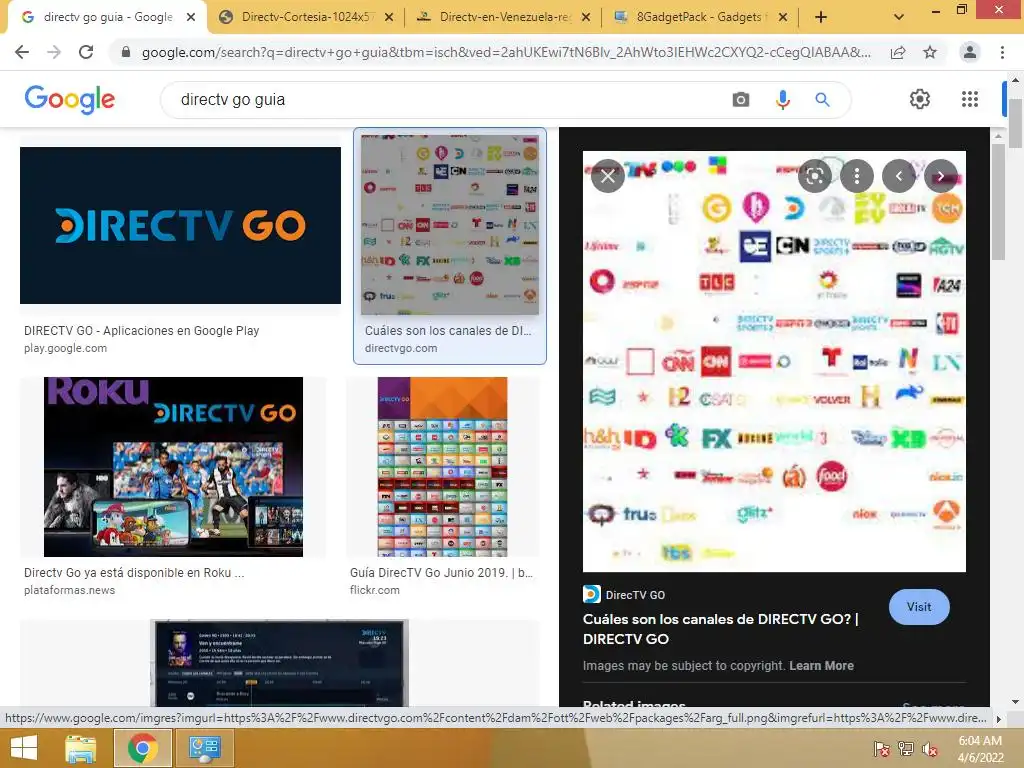Open the Roku DIRECTV GO thumbnail

pos(173,467)
